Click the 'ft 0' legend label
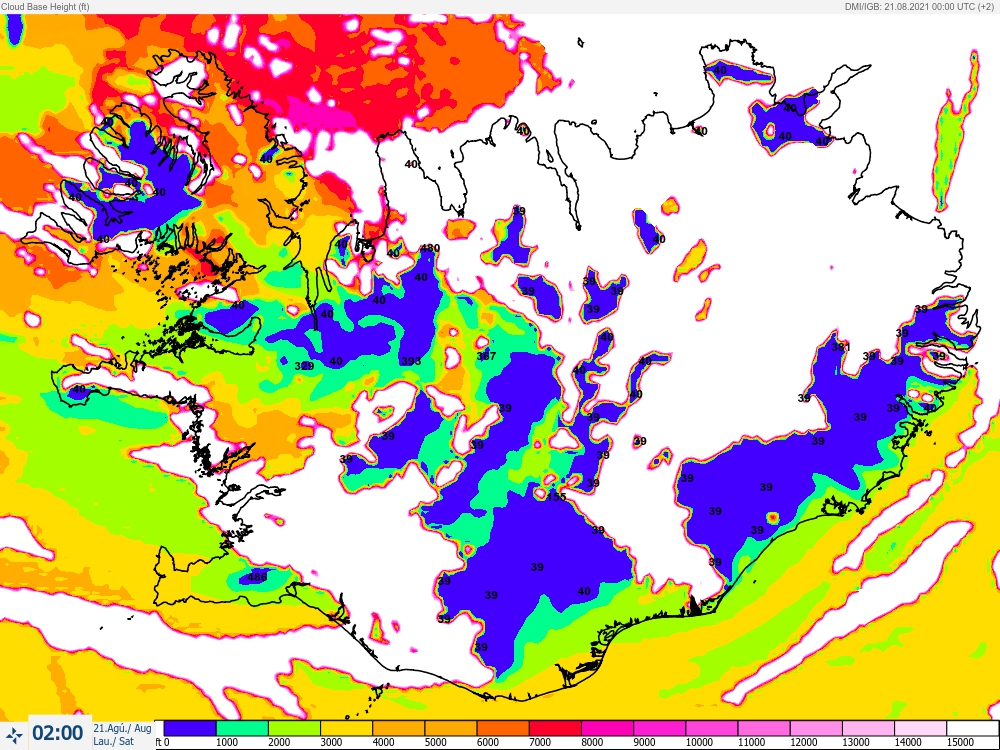The height and width of the screenshot is (750, 1000). coord(163,742)
